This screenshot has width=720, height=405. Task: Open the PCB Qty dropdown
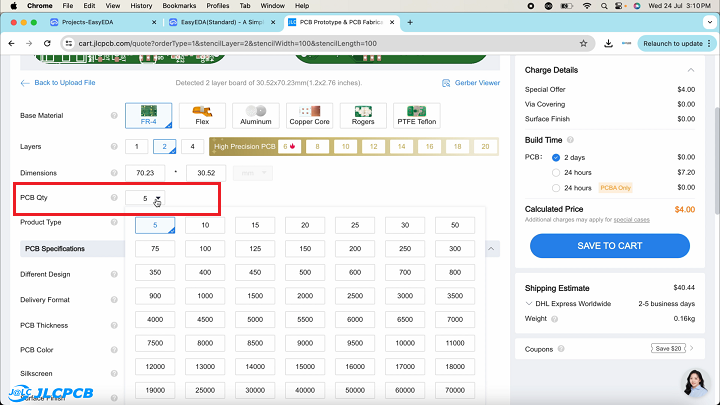[145, 198]
